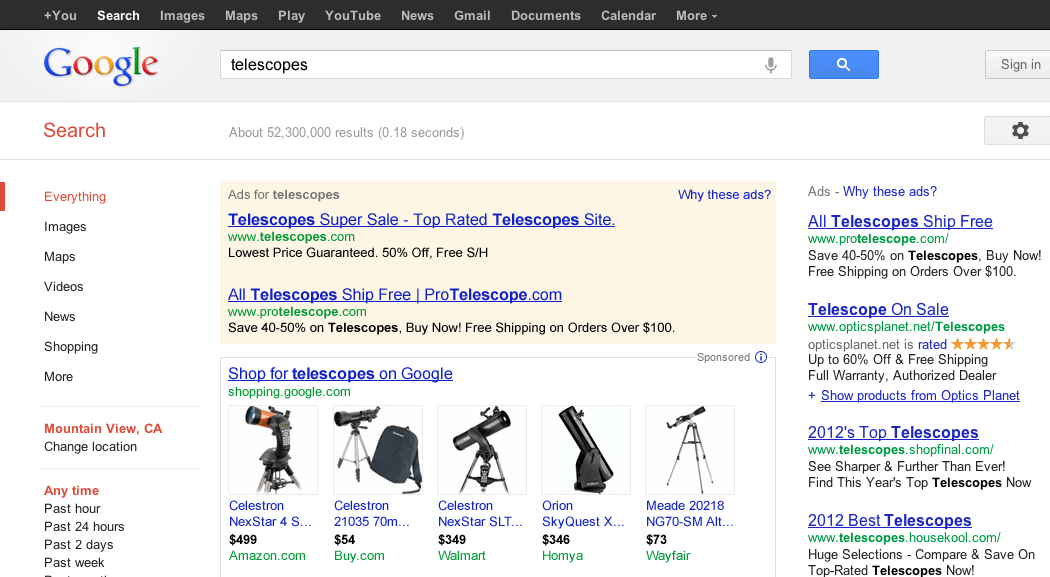Filter results by Videos
The height and width of the screenshot is (577, 1050).
[64, 286]
